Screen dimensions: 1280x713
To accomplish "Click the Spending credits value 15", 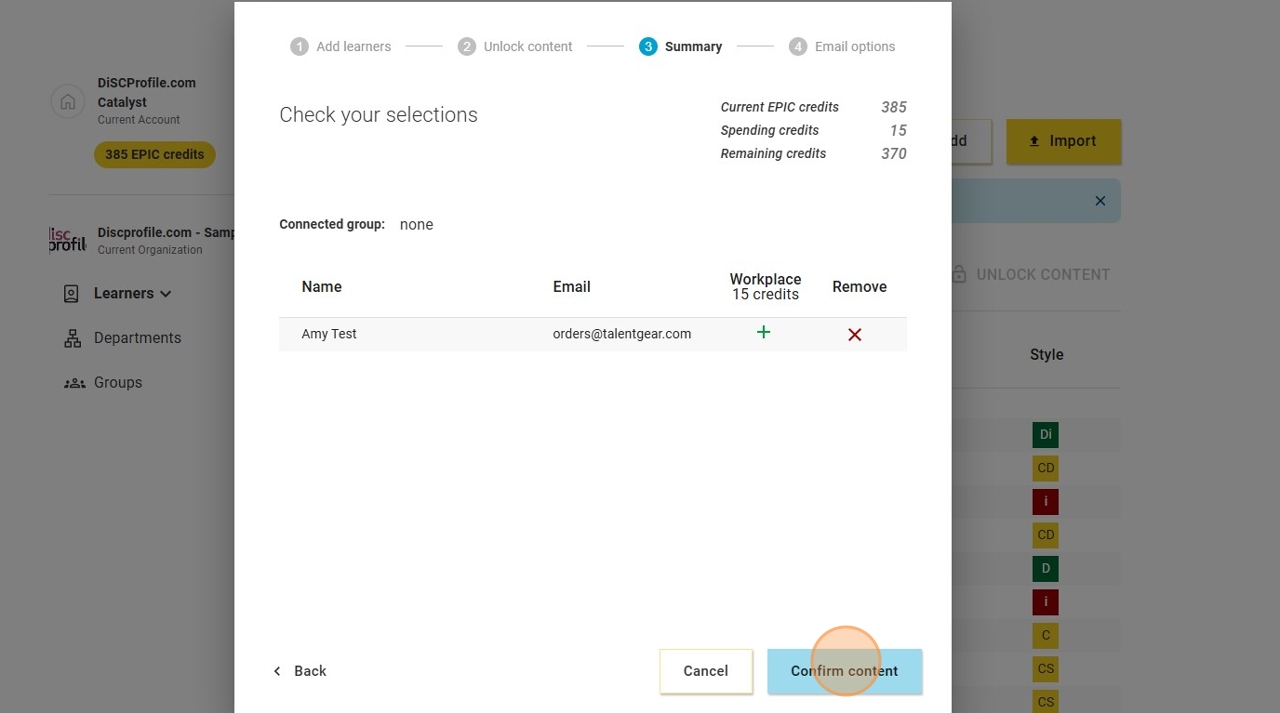I will (898, 130).
